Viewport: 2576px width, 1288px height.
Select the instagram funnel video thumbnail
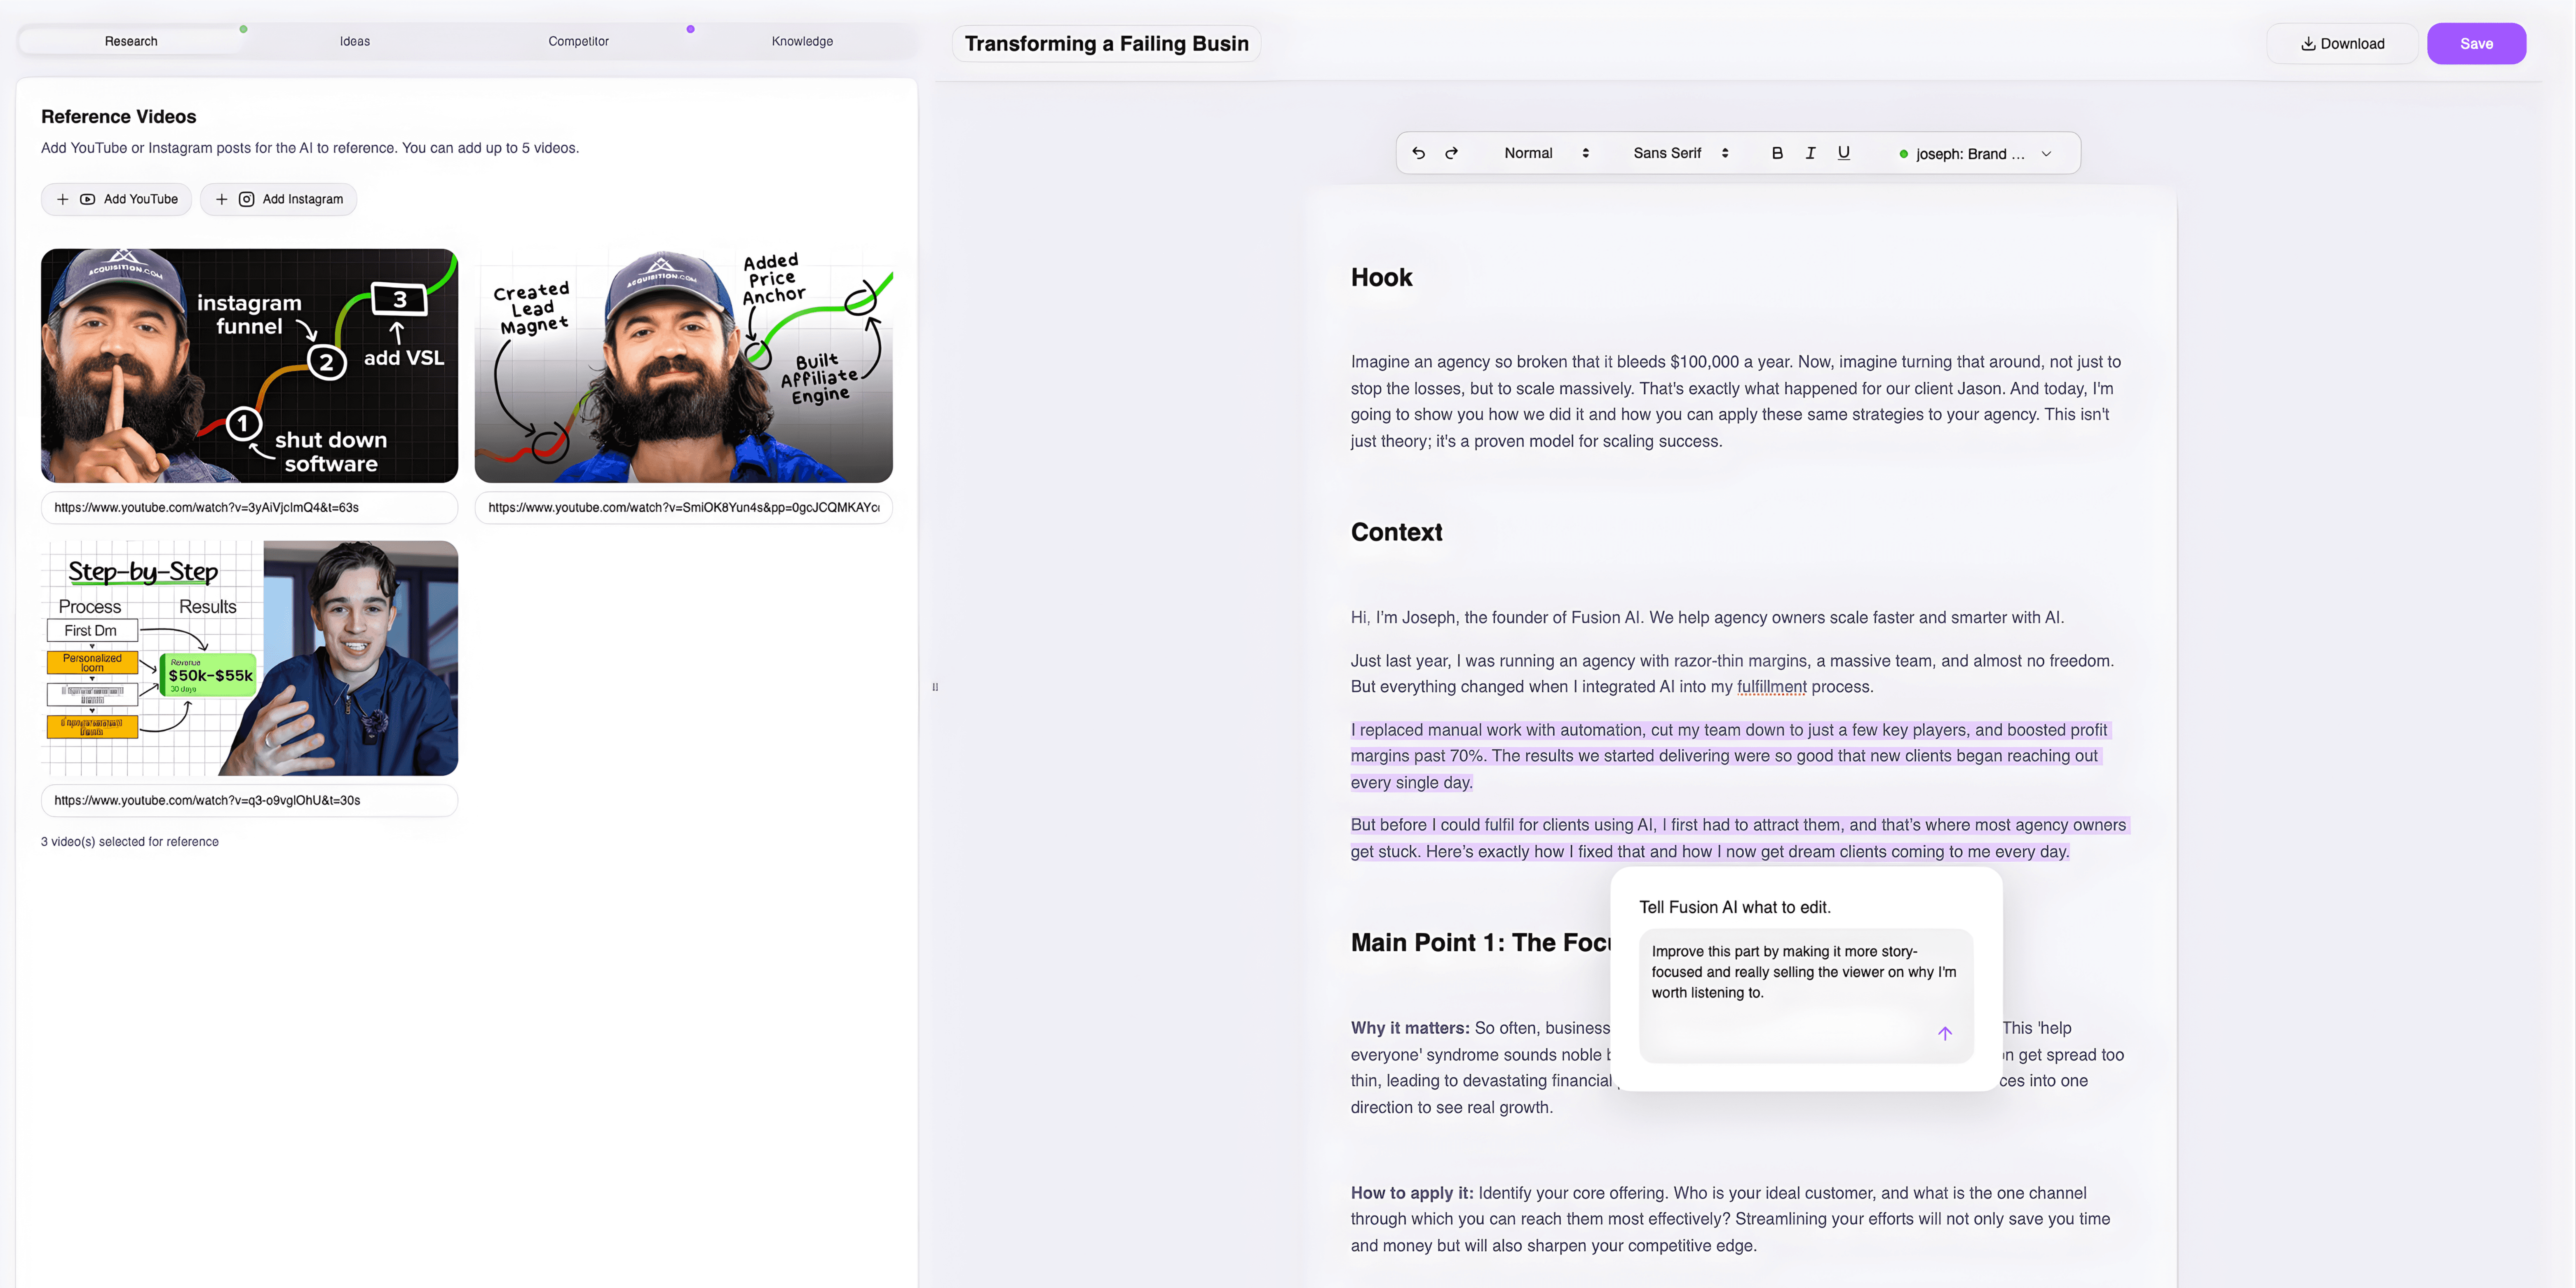(249, 366)
